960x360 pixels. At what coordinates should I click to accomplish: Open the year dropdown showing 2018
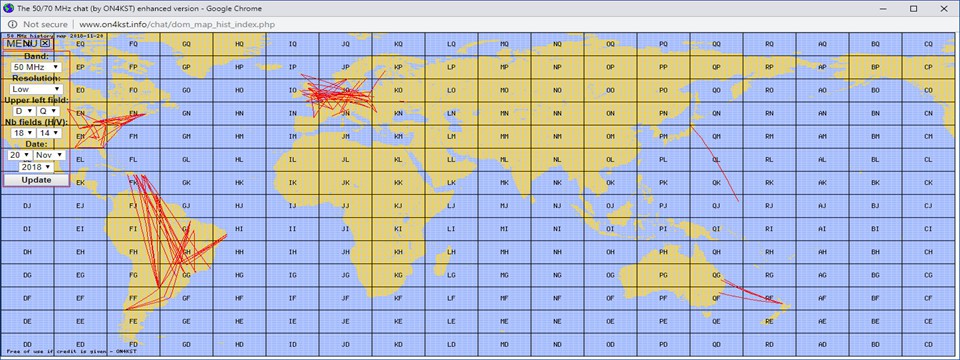[36, 167]
